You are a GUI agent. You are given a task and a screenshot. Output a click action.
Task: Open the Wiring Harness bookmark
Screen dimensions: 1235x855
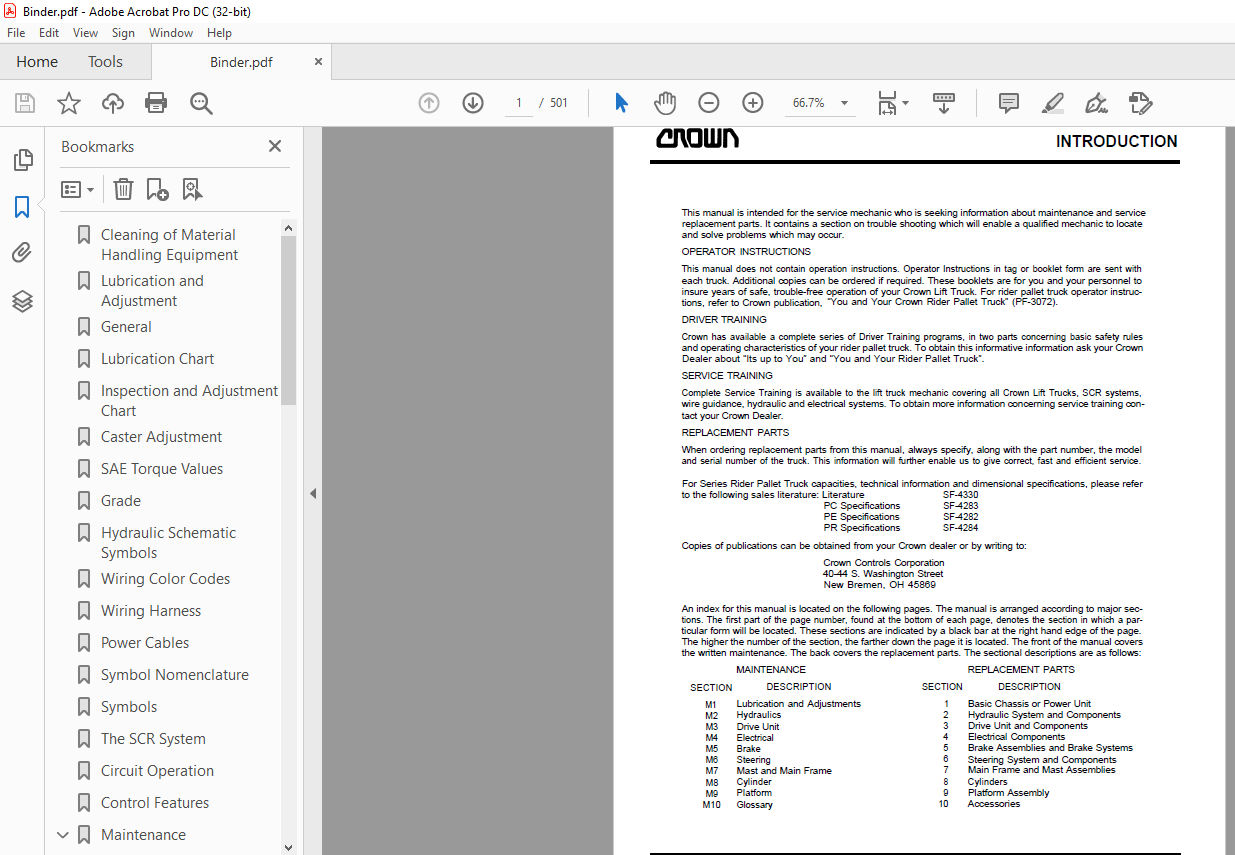coord(151,611)
